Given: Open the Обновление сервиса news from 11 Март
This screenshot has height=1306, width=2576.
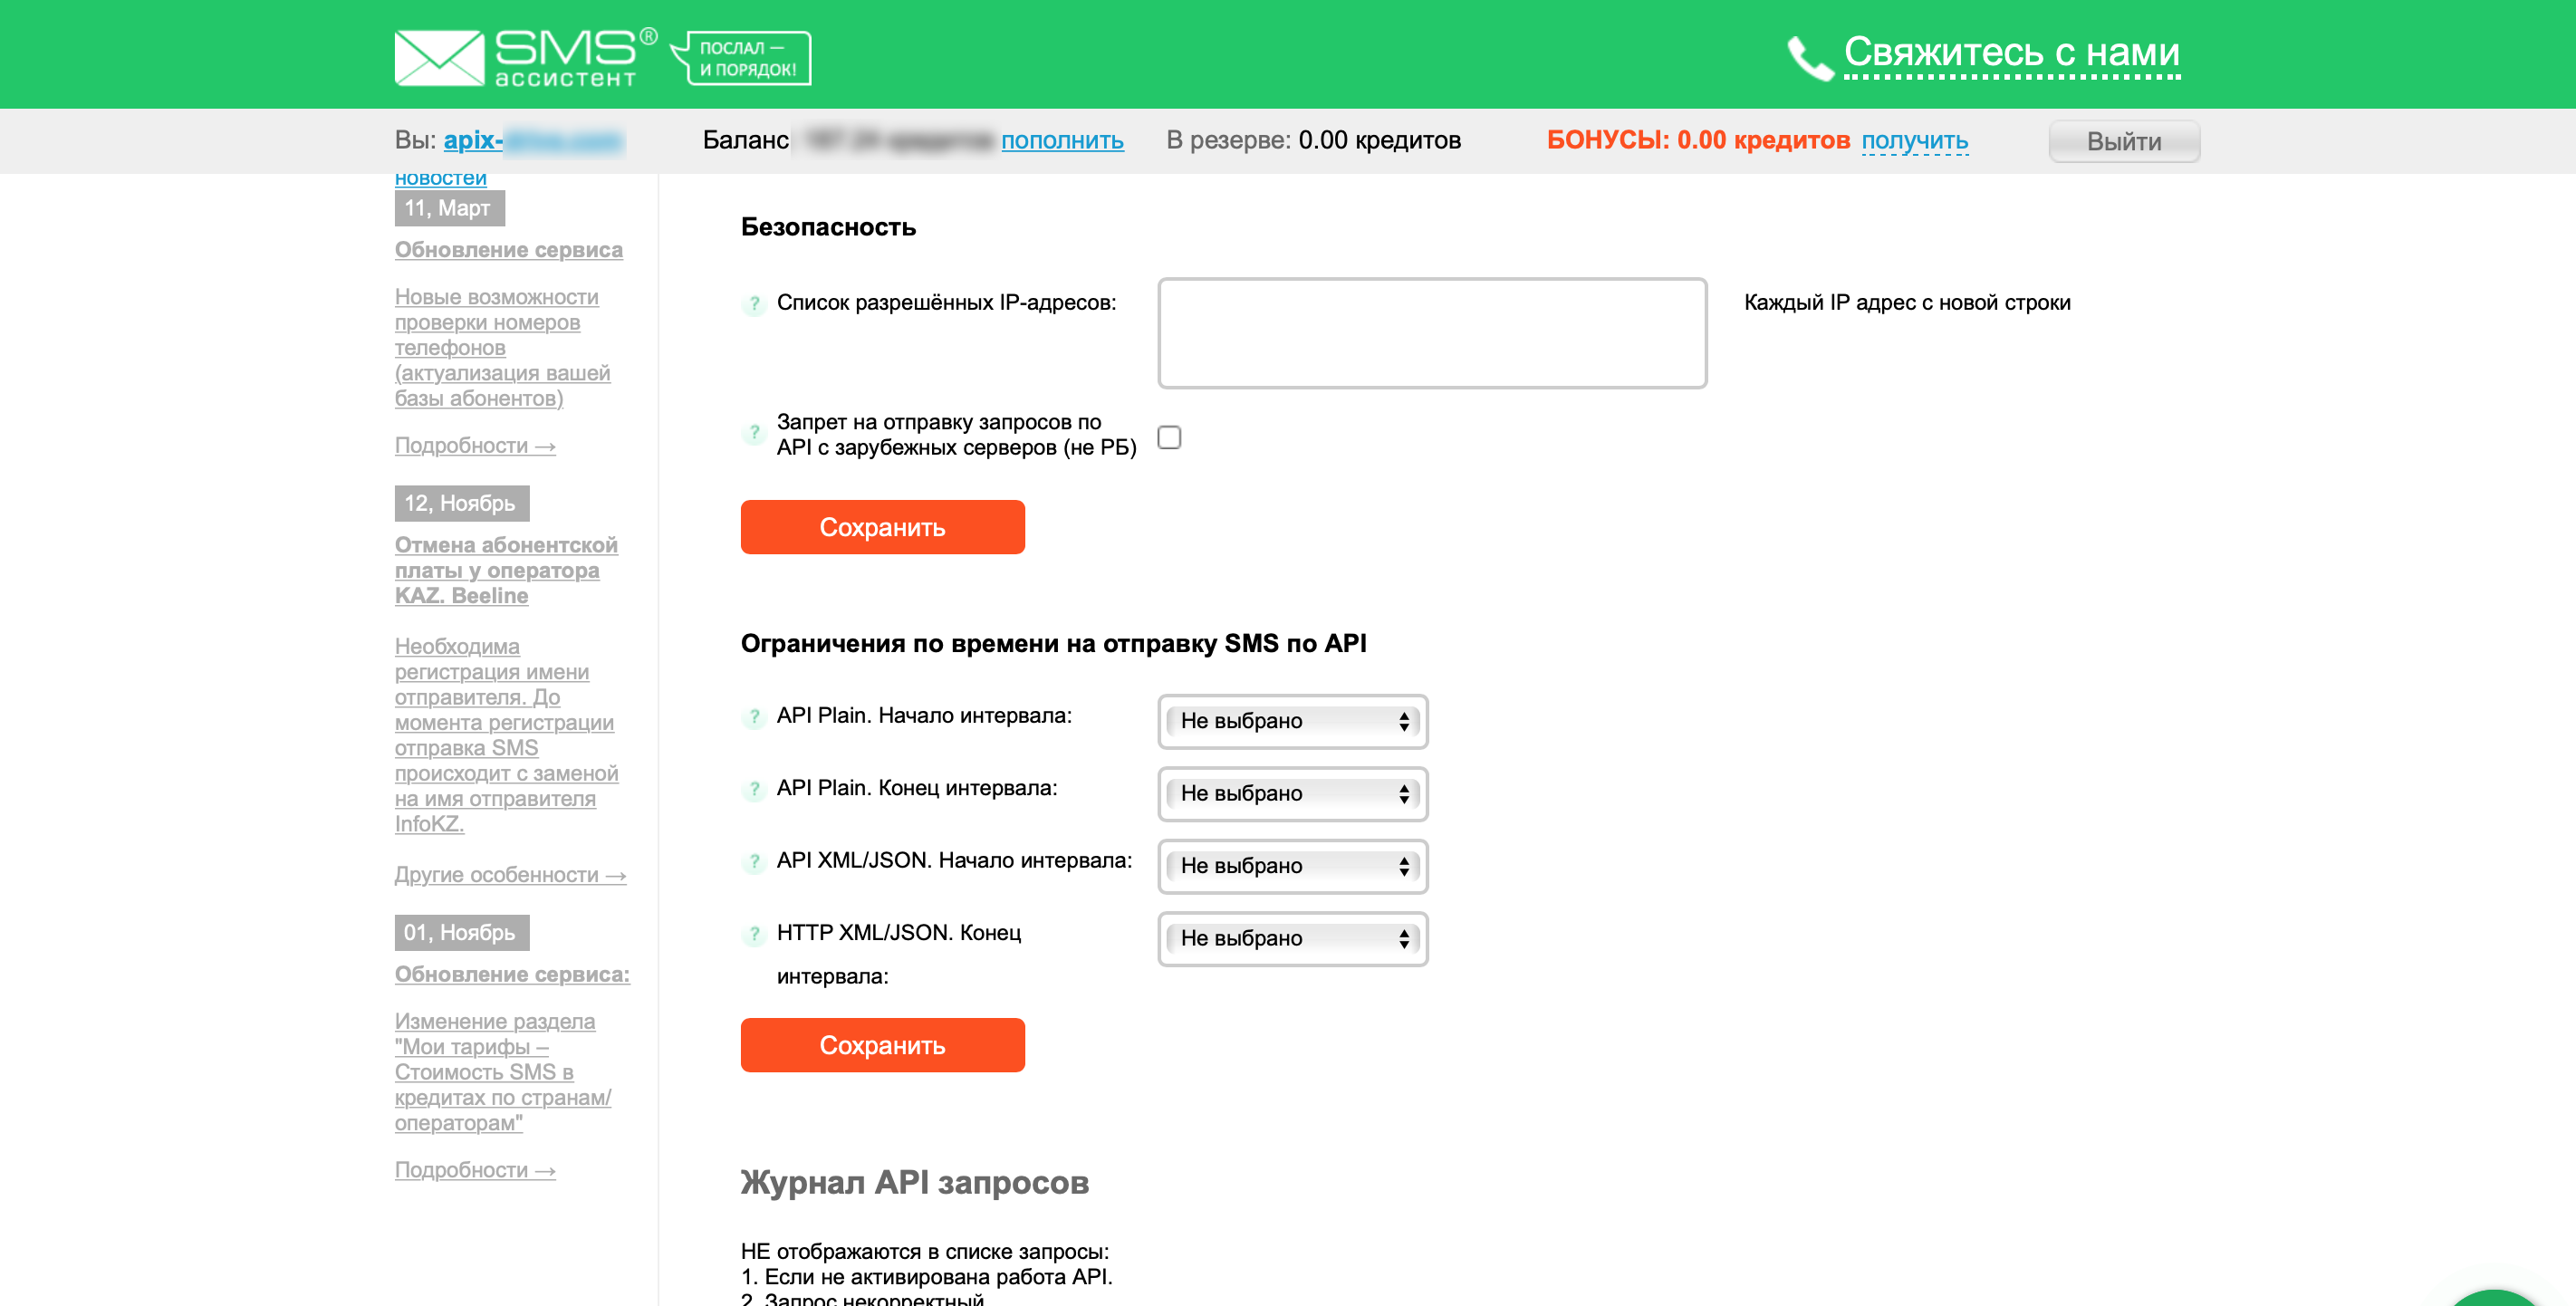Looking at the screenshot, I should click(508, 250).
